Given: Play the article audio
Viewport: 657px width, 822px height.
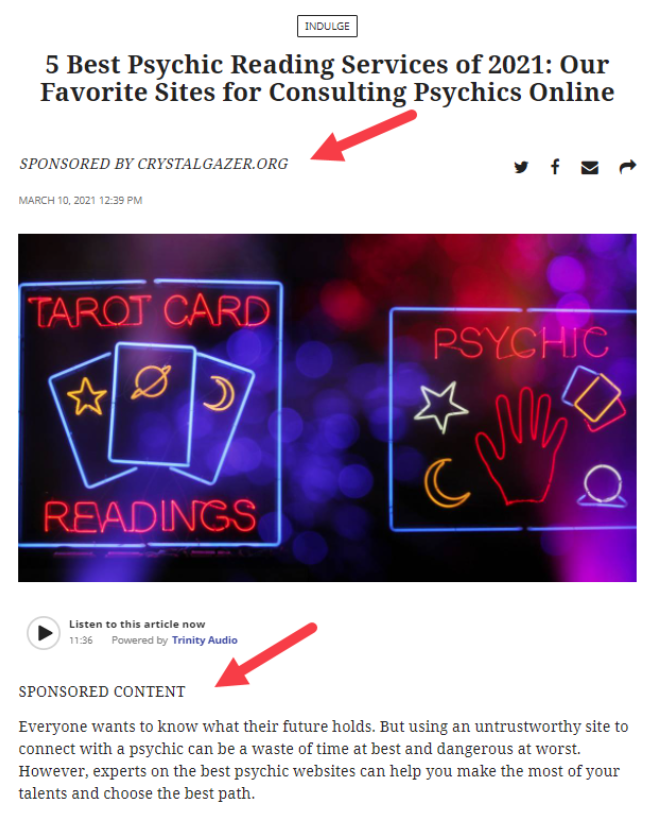Looking at the screenshot, I should coord(44,633).
